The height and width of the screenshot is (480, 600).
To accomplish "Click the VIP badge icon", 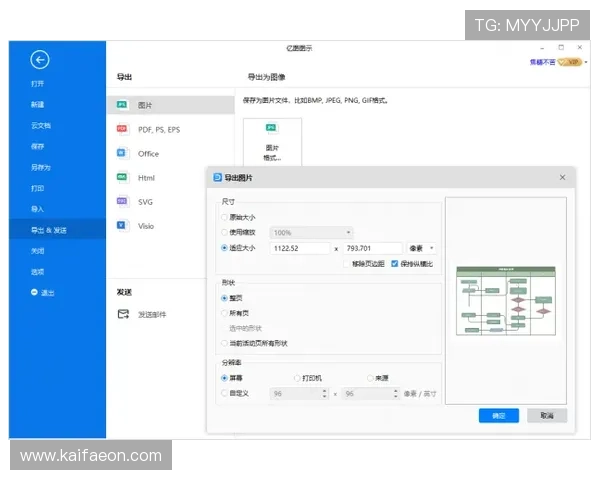I will pyautogui.click(x=570, y=62).
